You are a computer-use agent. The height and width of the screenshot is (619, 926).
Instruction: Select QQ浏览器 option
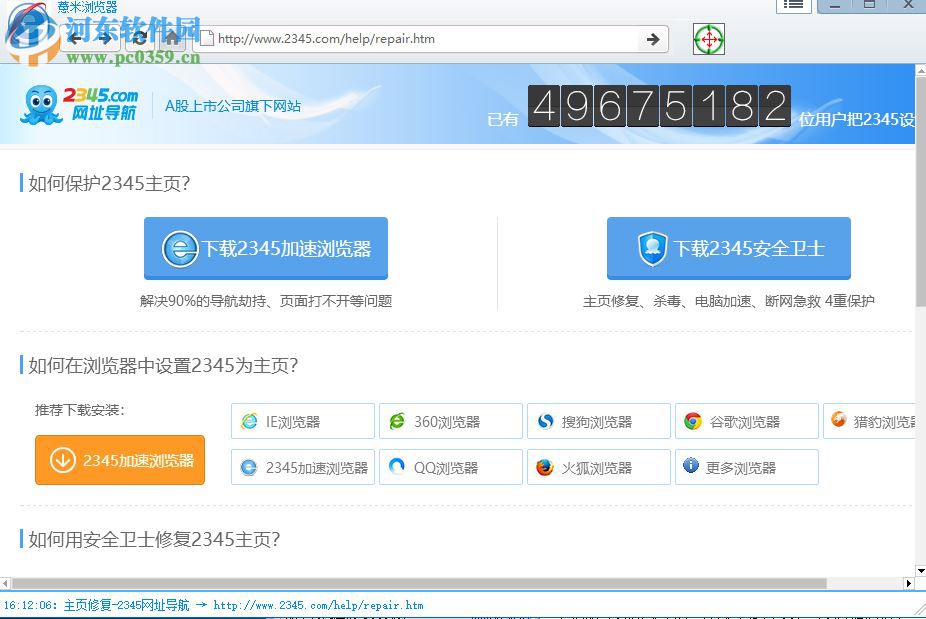click(x=451, y=467)
